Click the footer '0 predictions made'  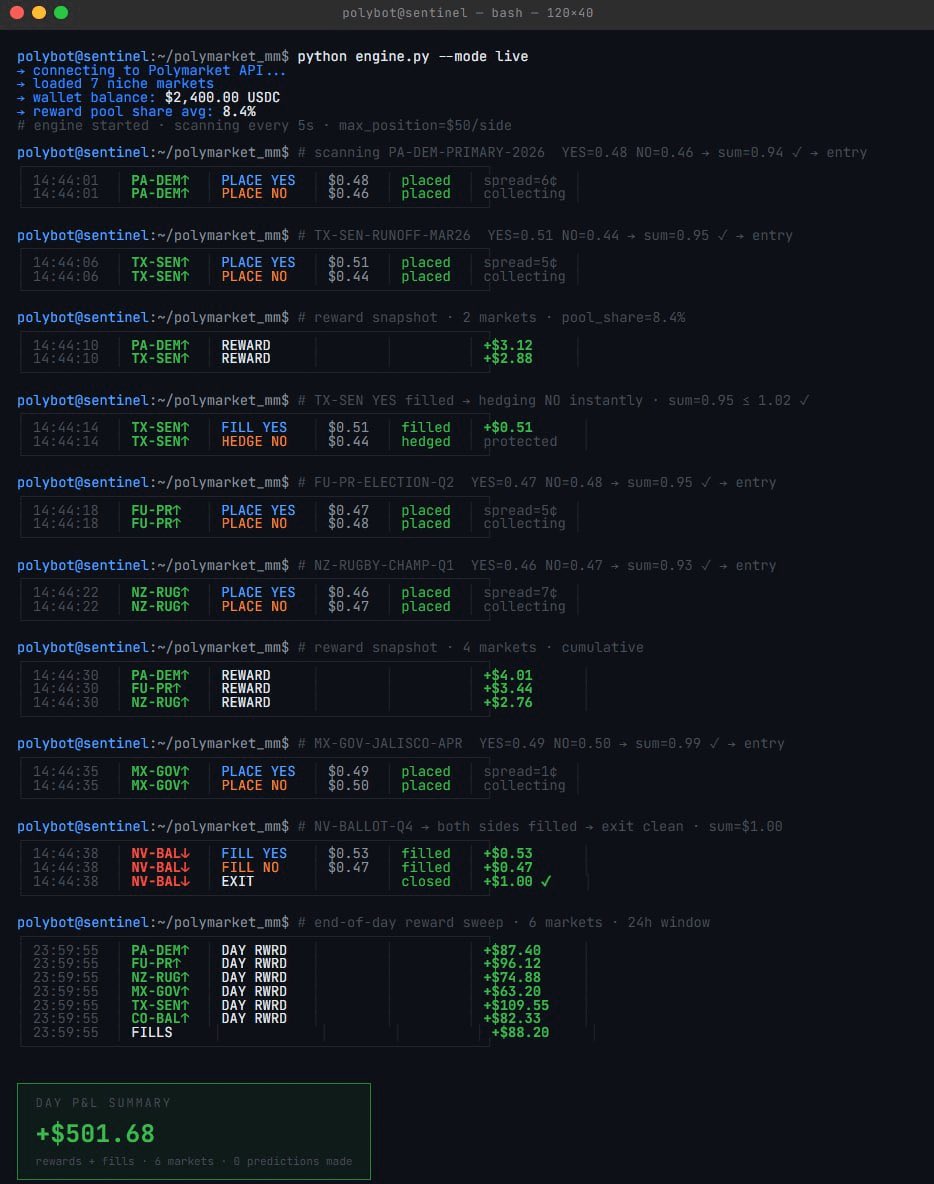pyautogui.click(x=292, y=1161)
